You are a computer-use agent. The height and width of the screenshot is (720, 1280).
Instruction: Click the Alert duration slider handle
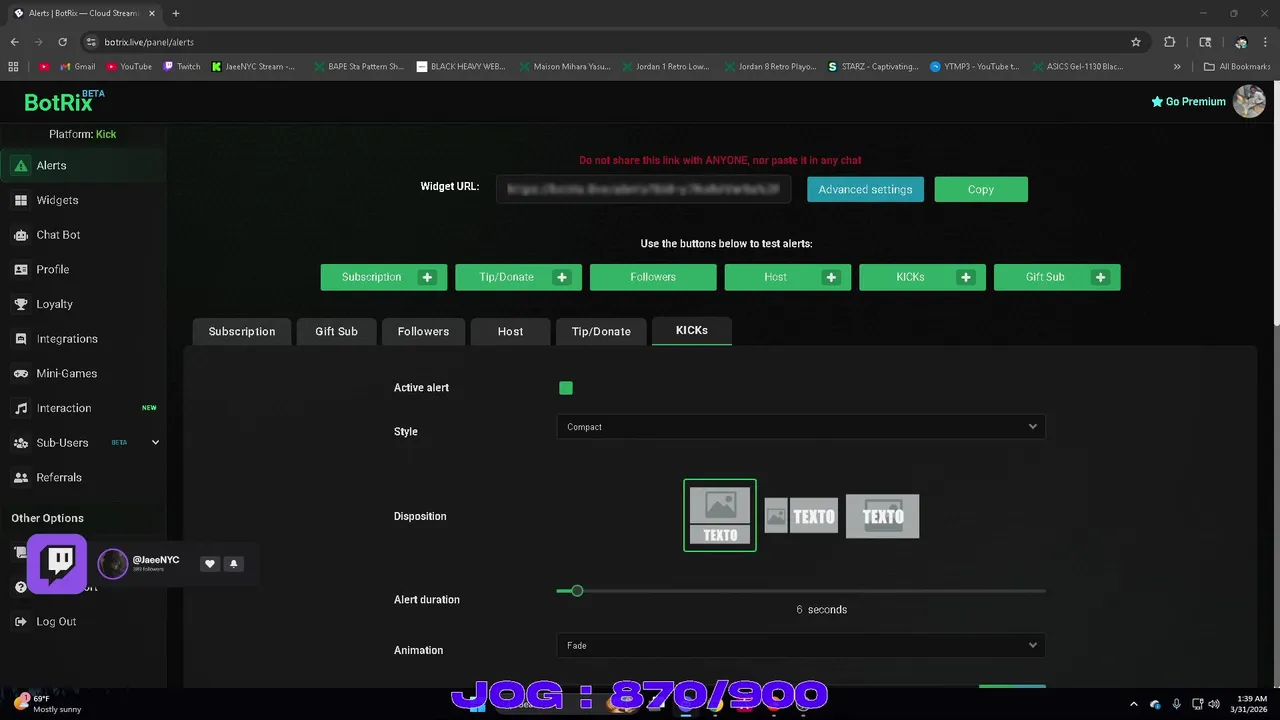[x=577, y=591]
